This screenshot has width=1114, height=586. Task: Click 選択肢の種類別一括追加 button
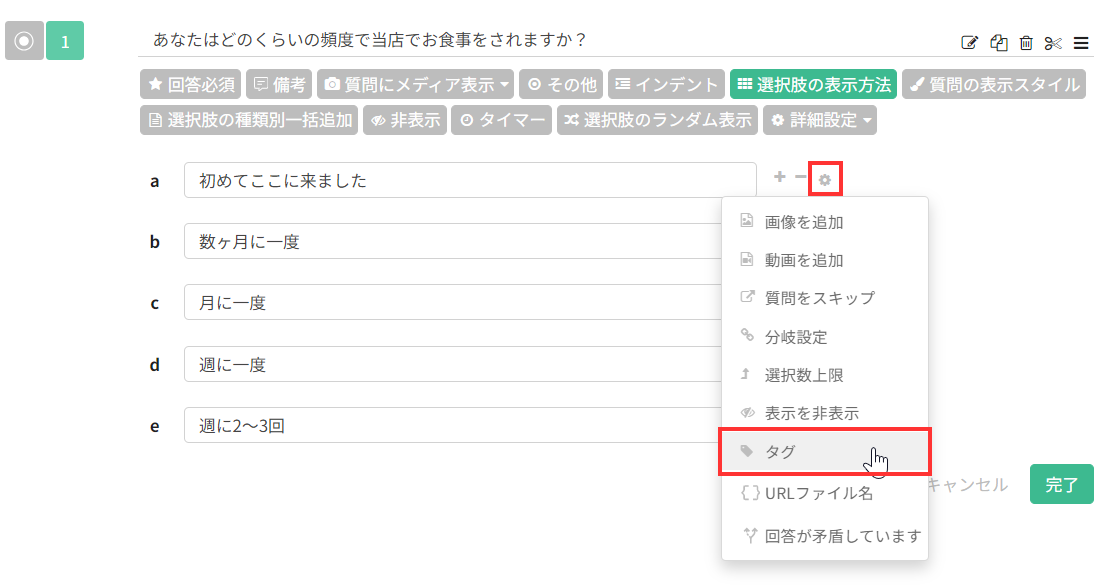pos(249,120)
